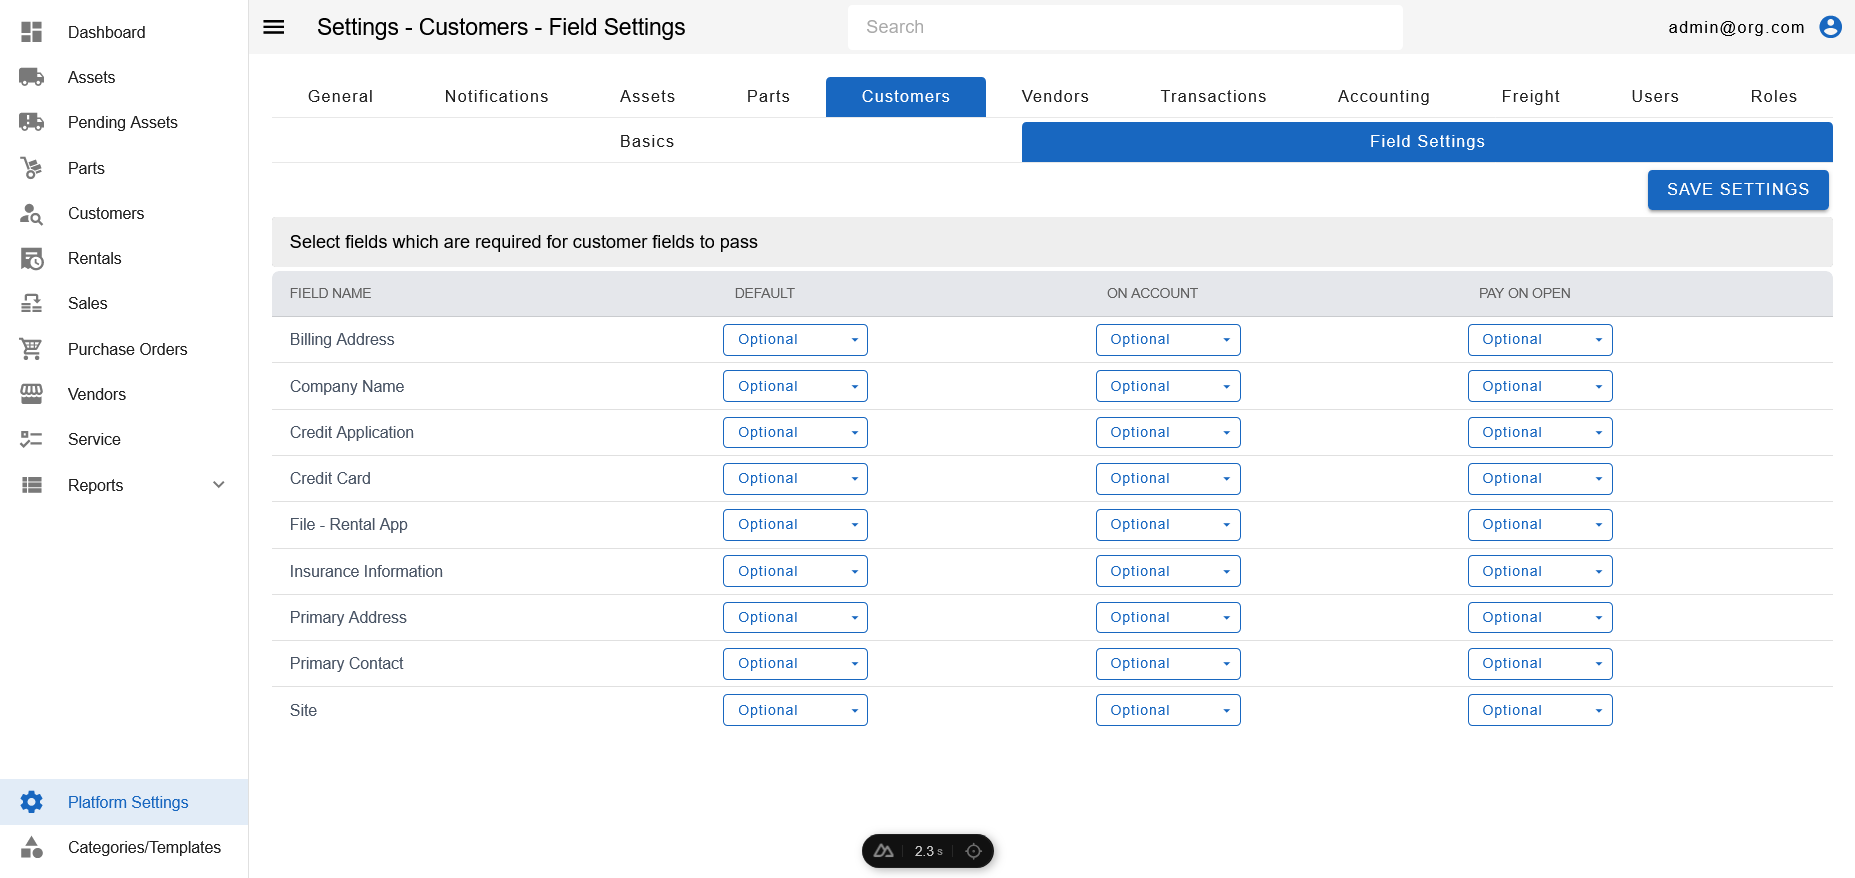Image resolution: width=1855 pixels, height=878 pixels.
Task: Click the Platform Settings gear icon
Action: pyautogui.click(x=32, y=802)
